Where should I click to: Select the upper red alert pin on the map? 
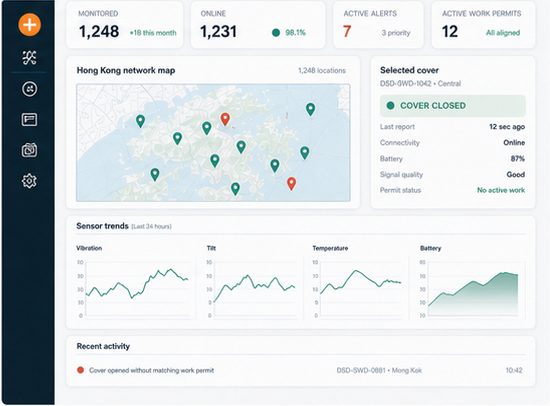point(225,119)
